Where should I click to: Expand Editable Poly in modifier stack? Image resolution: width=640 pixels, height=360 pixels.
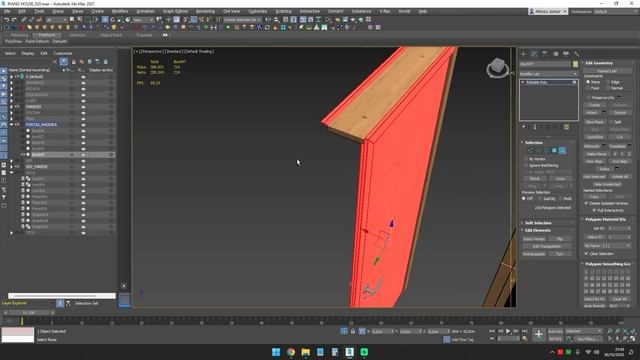(523, 82)
